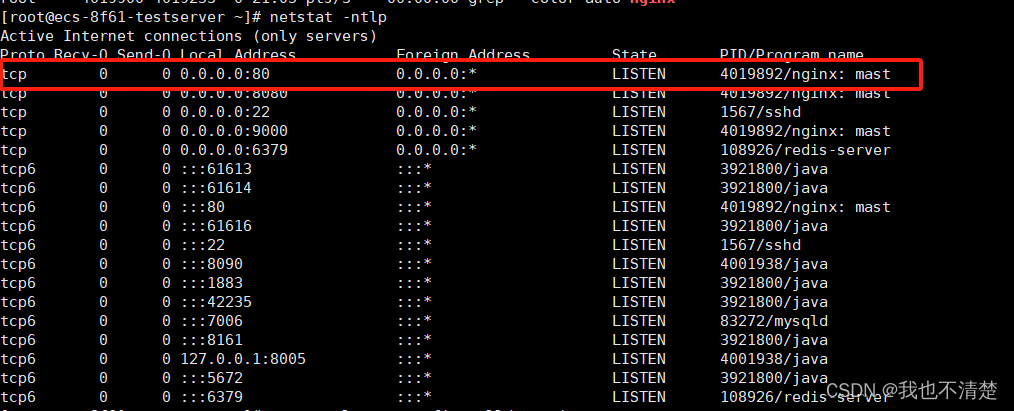Viewport: 1014px width, 411px height.
Task: Click 4001938/java in the :::8090 row
Action: coord(774,264)
